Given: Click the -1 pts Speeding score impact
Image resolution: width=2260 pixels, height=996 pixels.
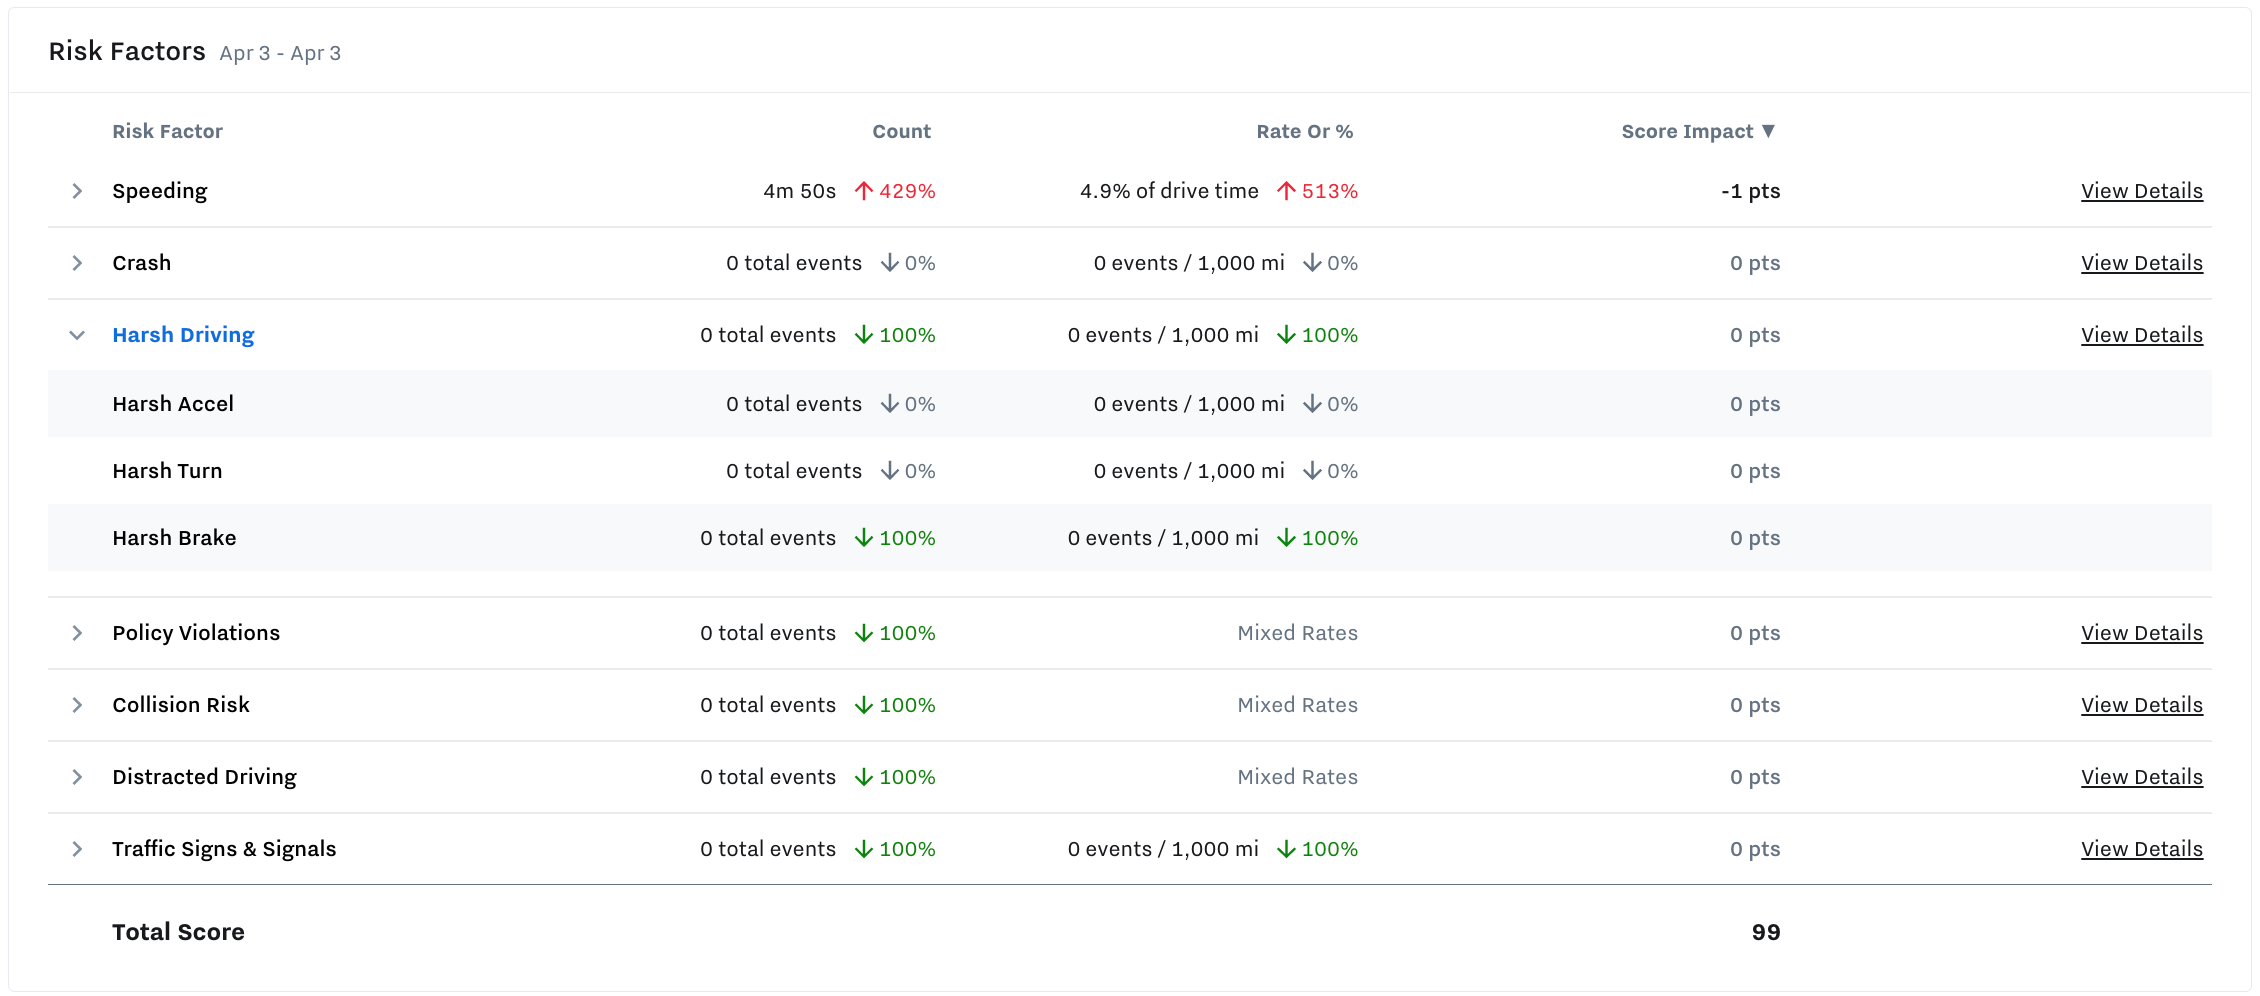Looking at the screenshot, I should coord(1750,191).
